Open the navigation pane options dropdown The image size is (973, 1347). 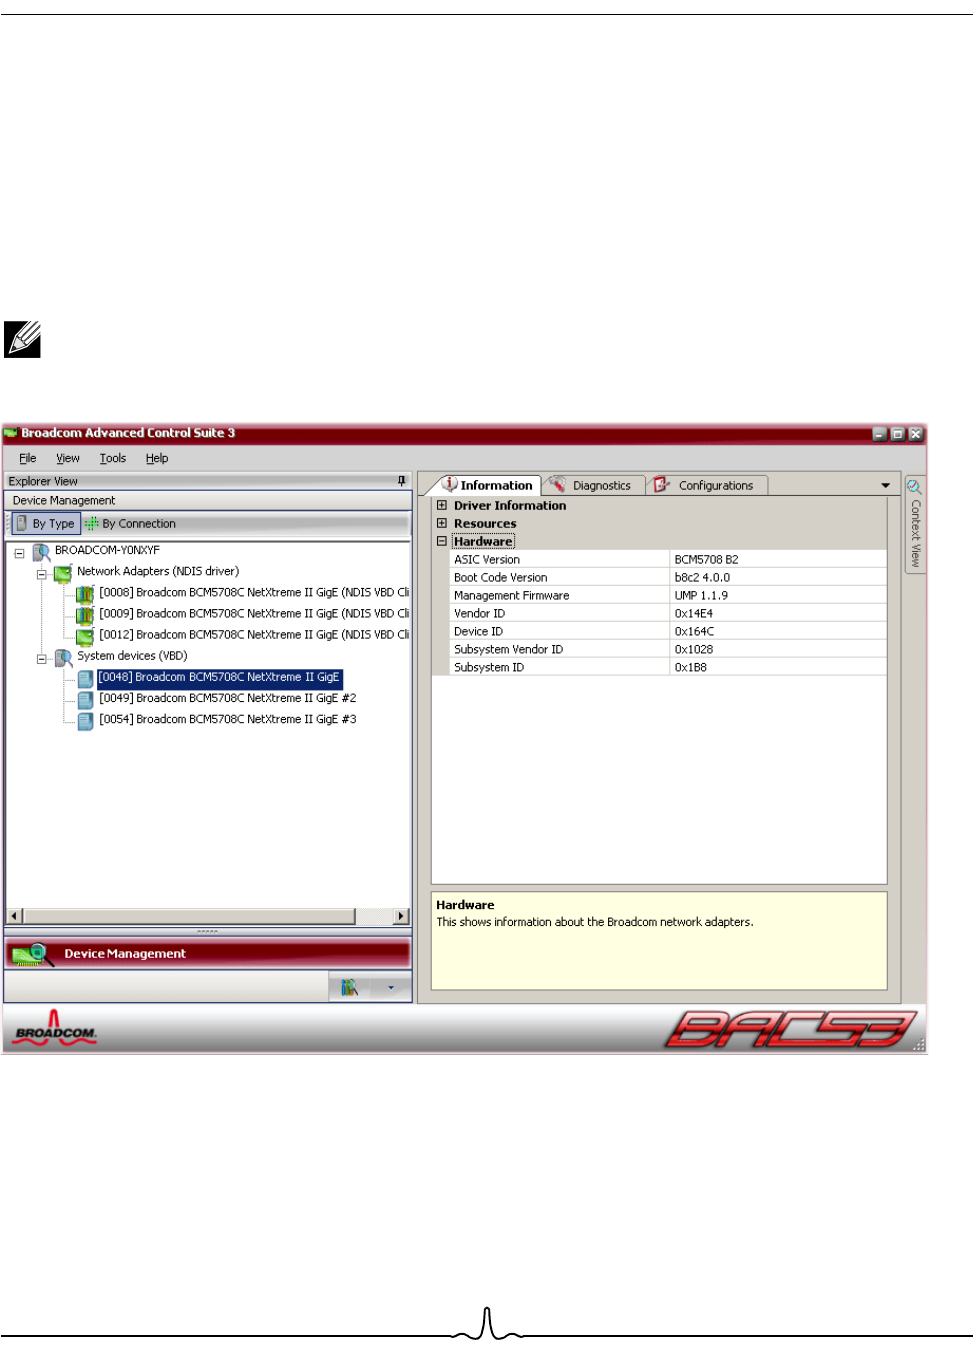(x=391, y=988)
